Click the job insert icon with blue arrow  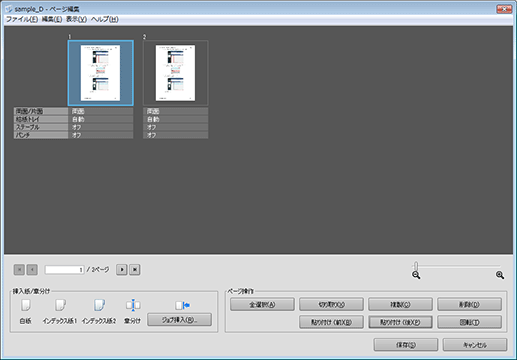(182, 305)
